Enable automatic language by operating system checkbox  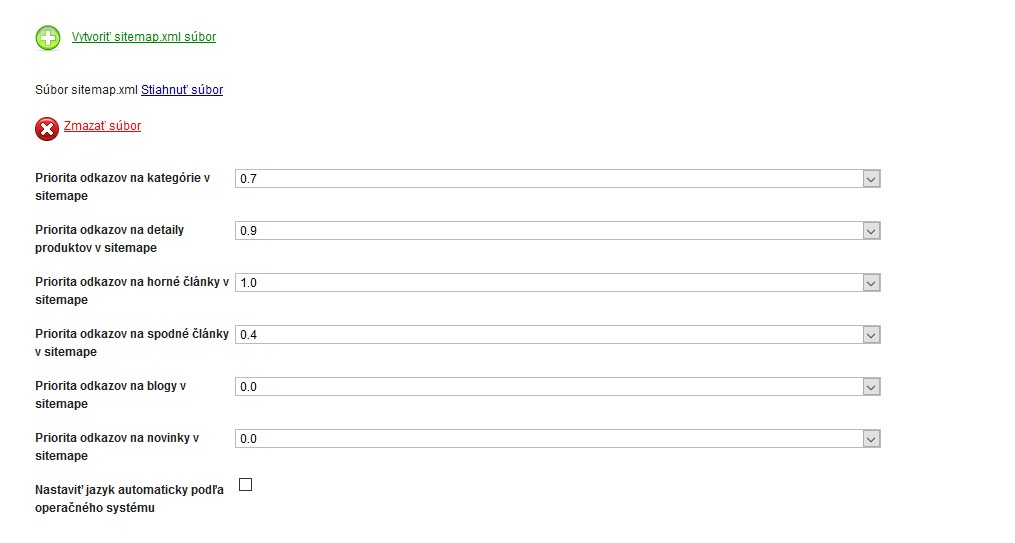point(246,485)
